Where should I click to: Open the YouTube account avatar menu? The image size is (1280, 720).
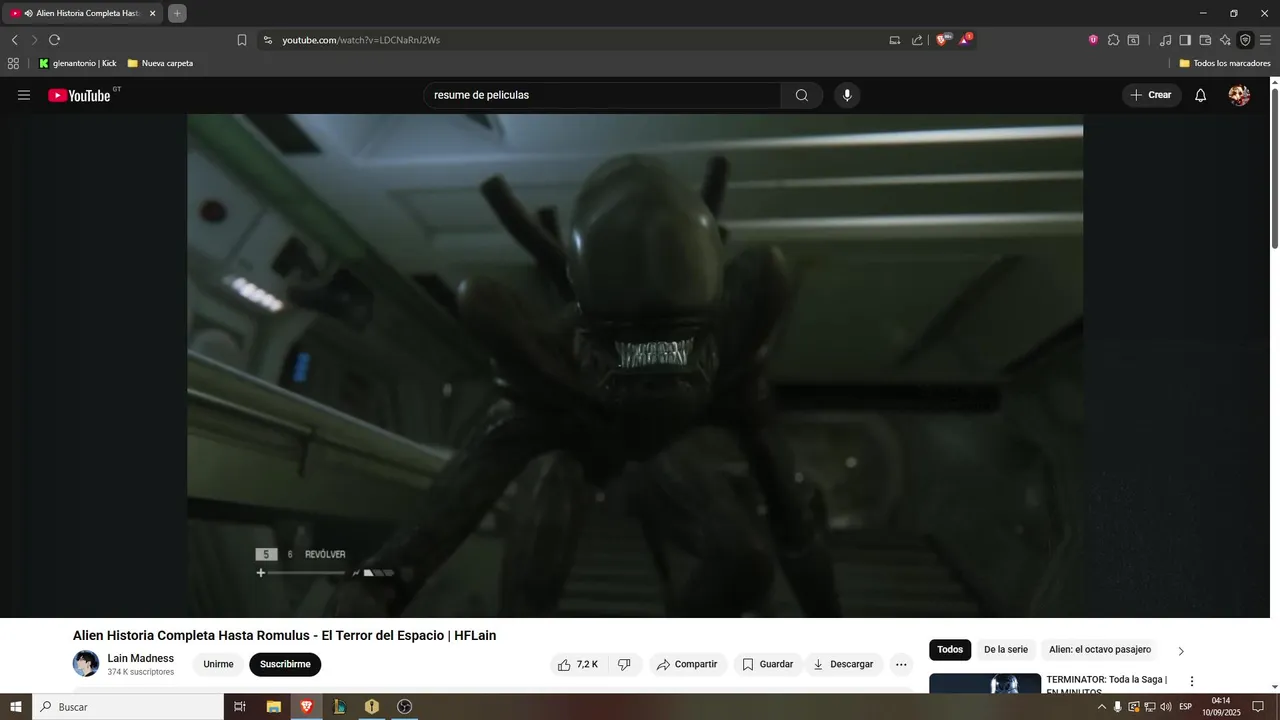click(x=1239, y=95)
